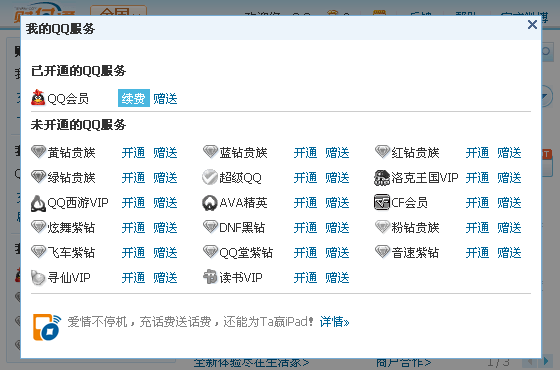Gift 绿钻贵族 via 赠送 link
The image size is (560, 370).
point(165,178)
